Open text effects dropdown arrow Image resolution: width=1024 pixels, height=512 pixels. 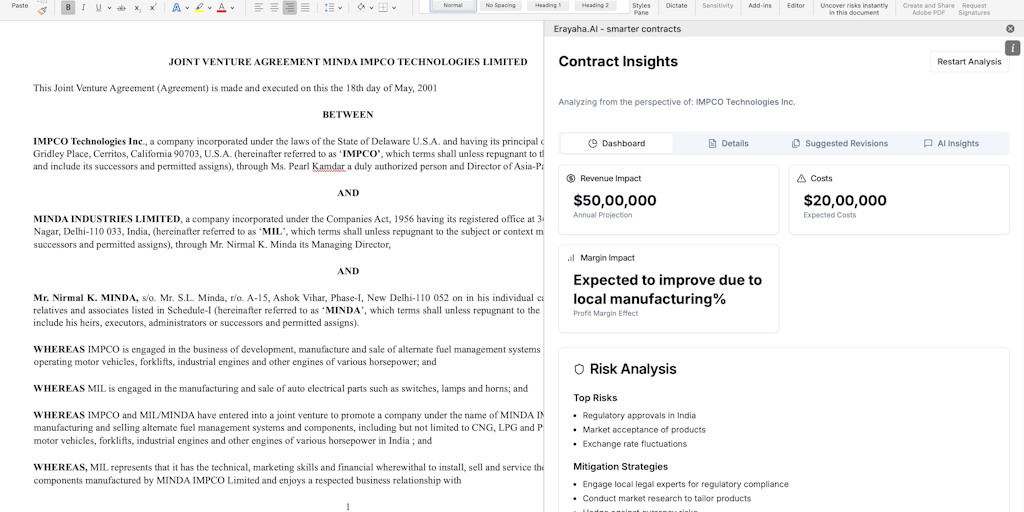(187, 8)
